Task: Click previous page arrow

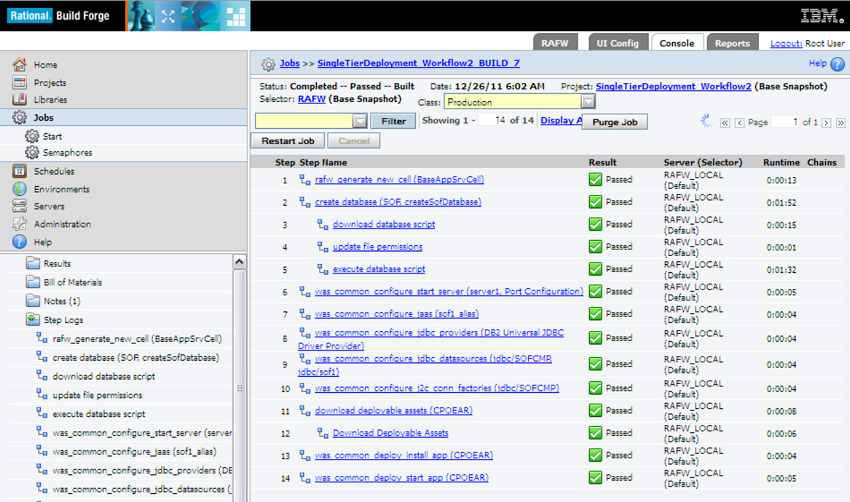Action: [739, 123]
